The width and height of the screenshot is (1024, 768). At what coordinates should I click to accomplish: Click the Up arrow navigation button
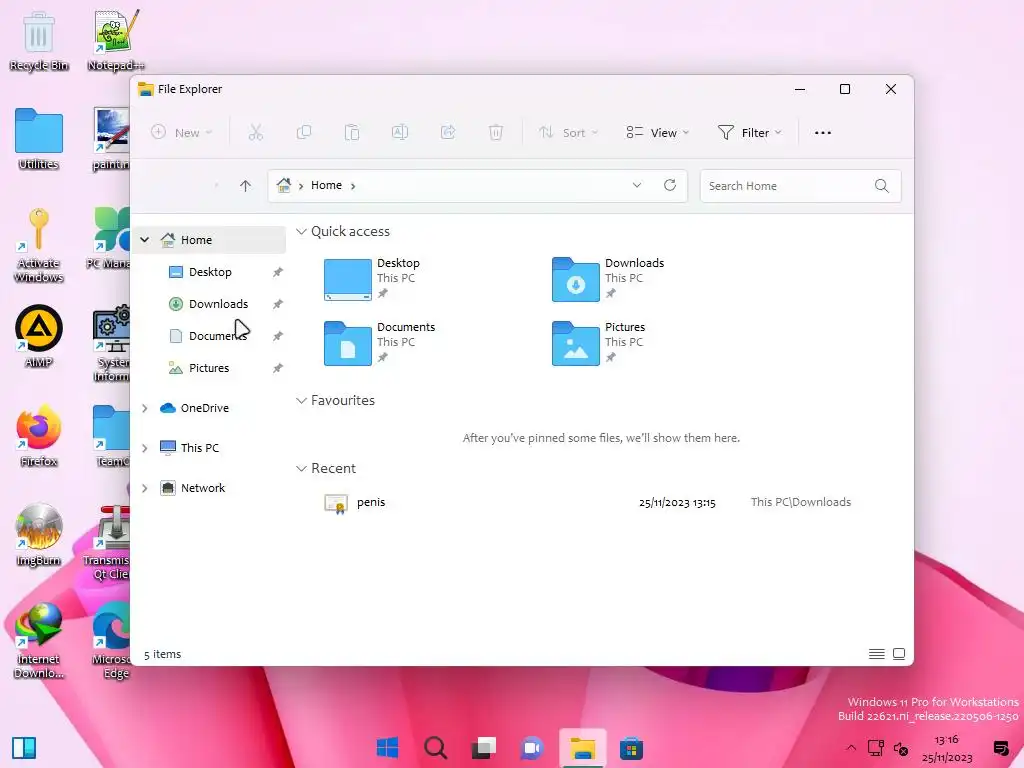coord(246,186)
